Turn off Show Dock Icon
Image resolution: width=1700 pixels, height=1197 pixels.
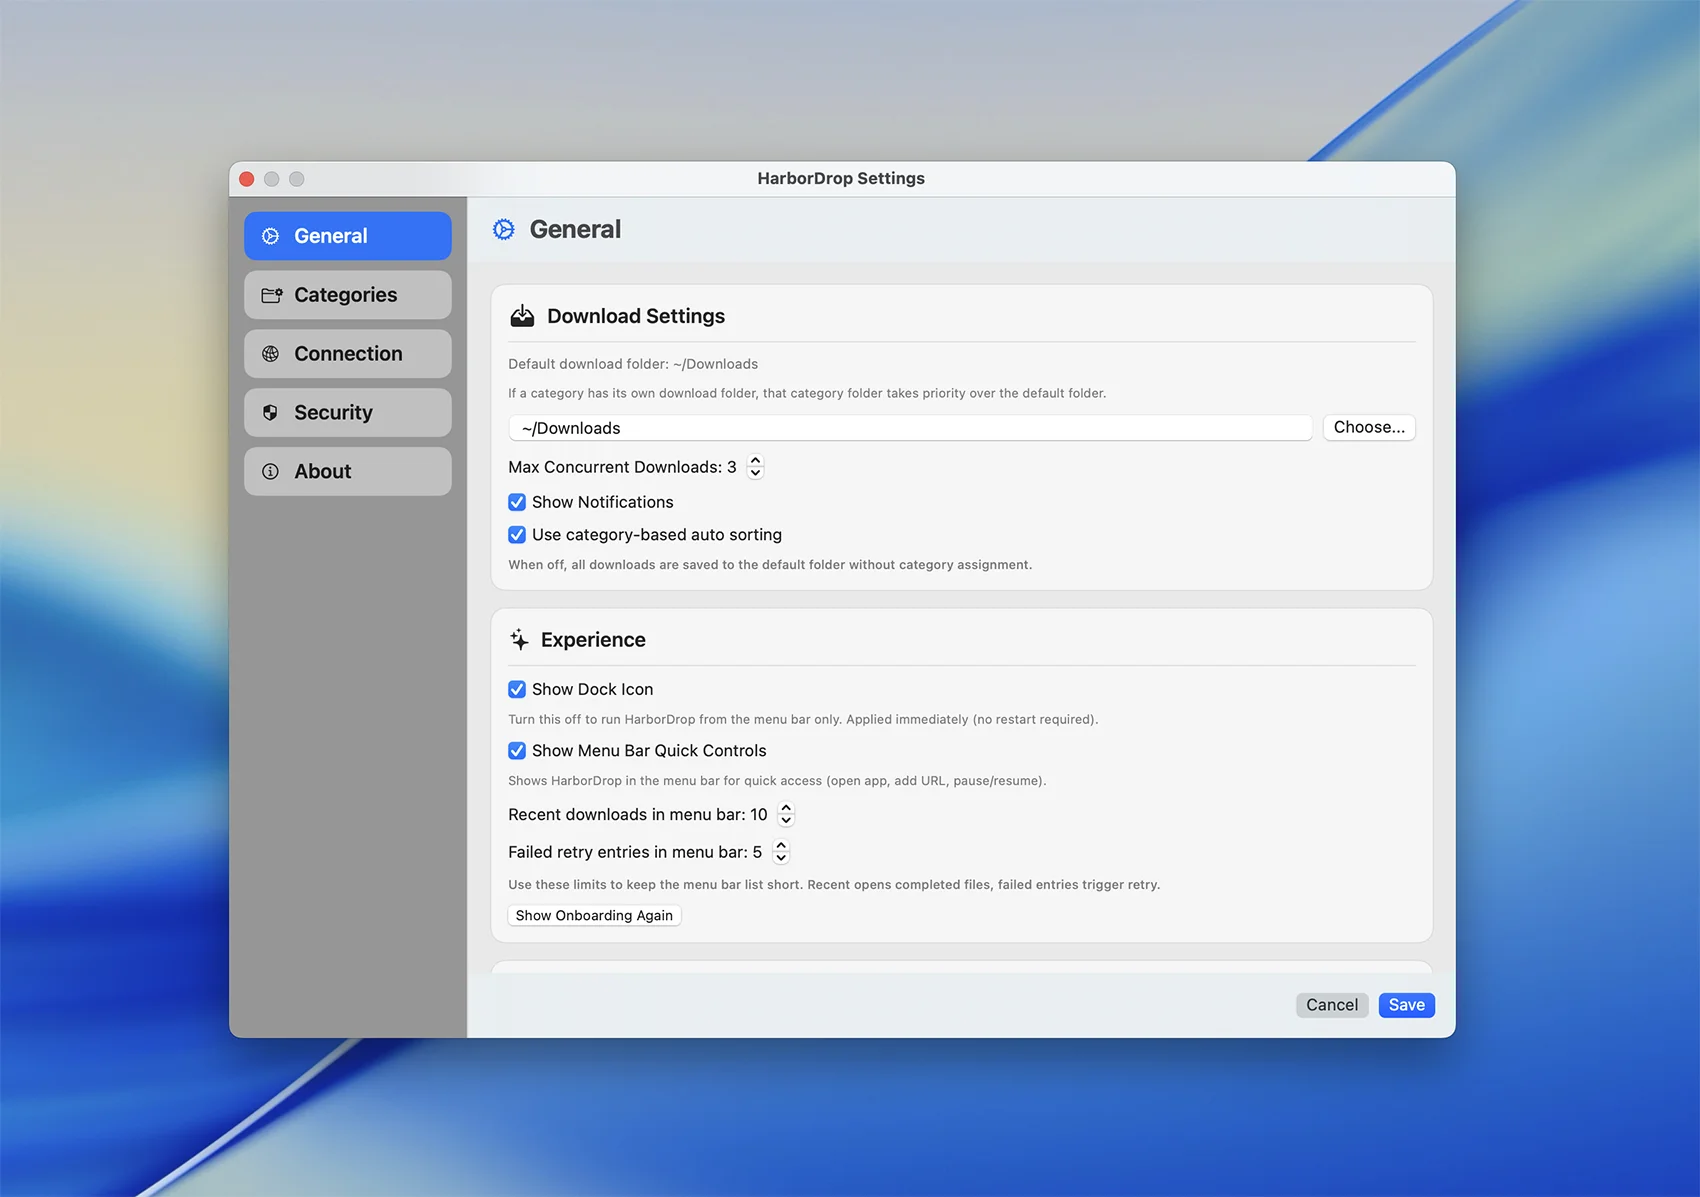click(517, 689)
